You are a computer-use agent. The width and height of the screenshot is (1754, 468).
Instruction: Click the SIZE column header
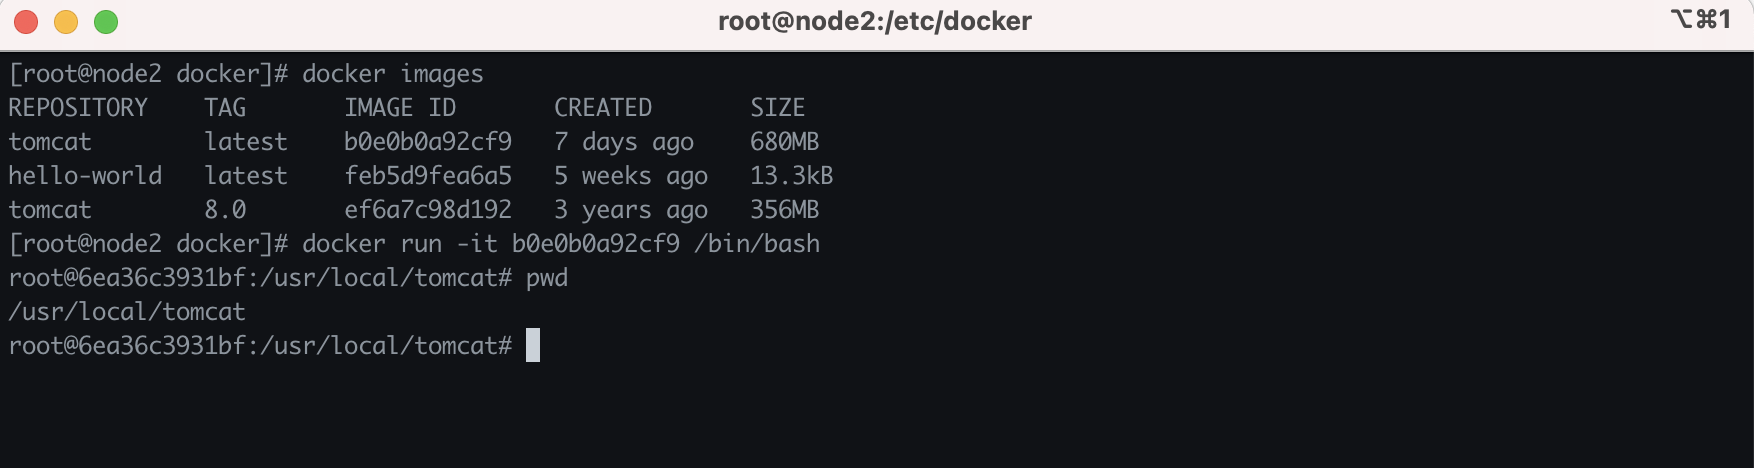point(778,108)
